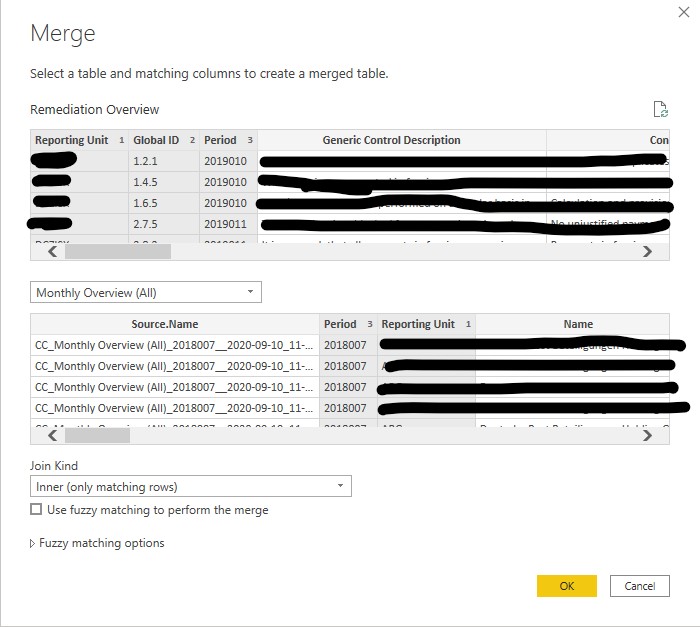The height and width of the screenshot is (627, 700).
Task: Click left scroll arrow of lower table
Action: [52, 435]
